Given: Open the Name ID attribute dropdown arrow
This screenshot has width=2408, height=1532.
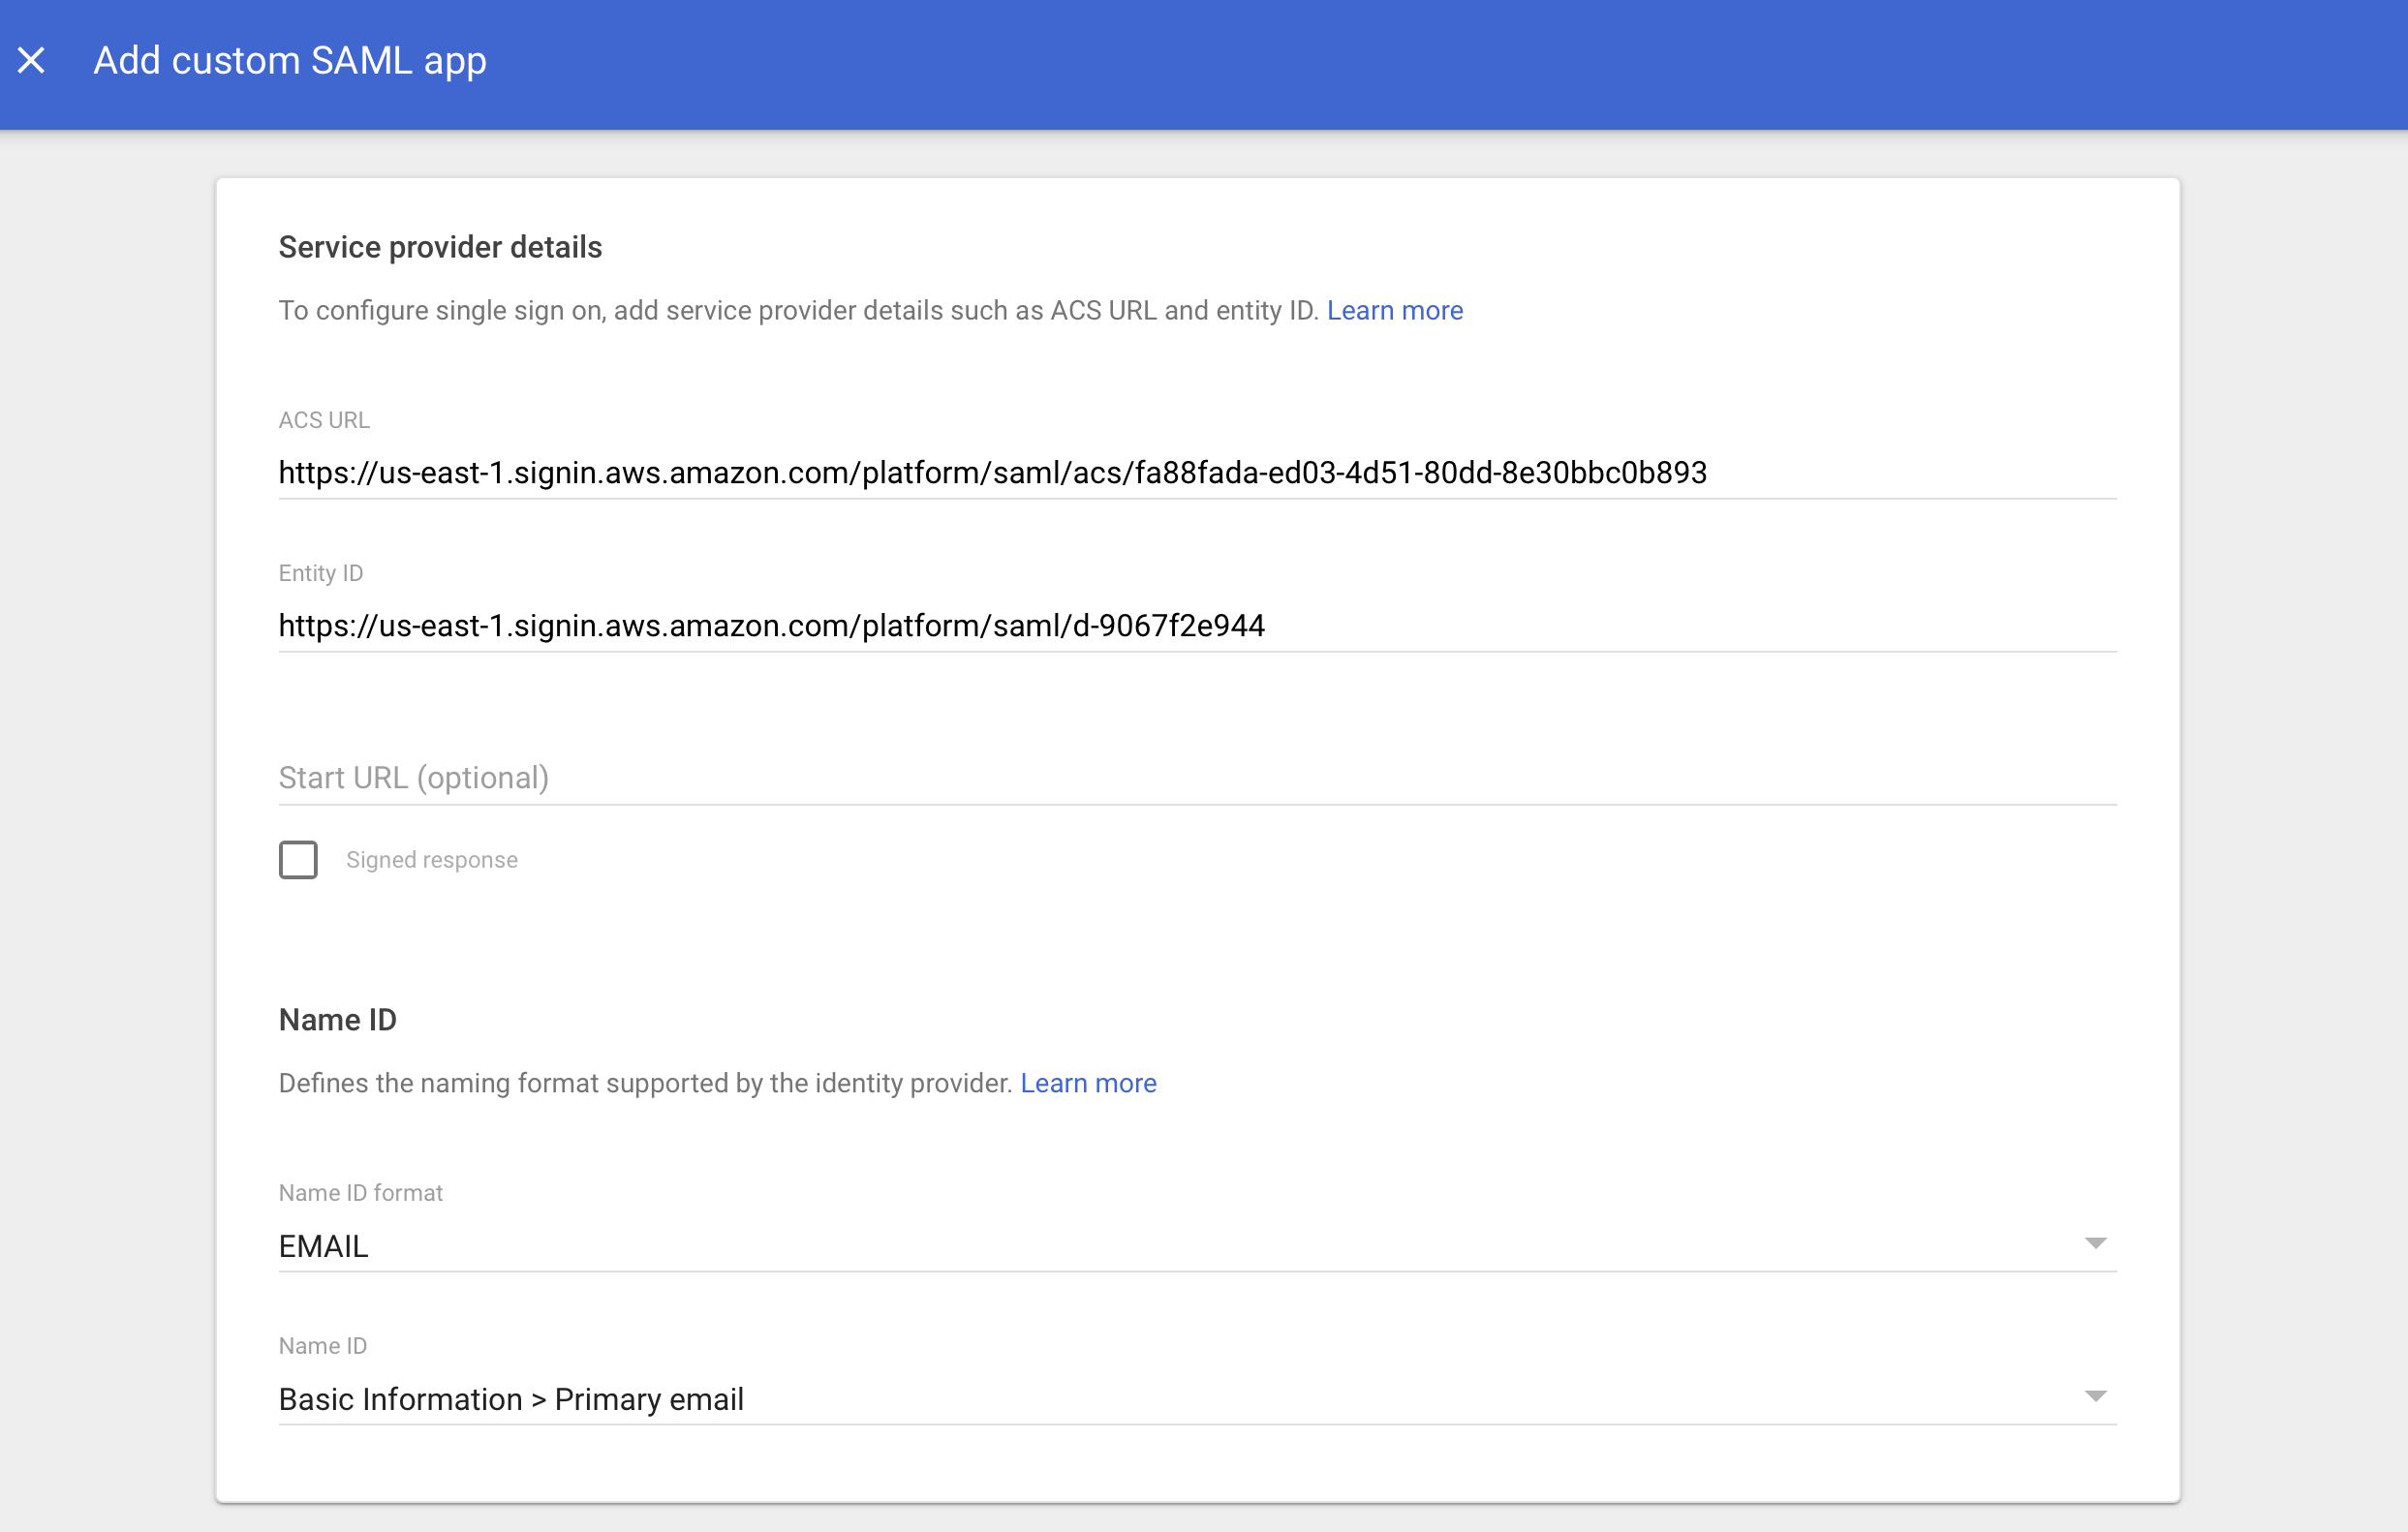Looking at the screenshot, I should pos(2095,1396).
